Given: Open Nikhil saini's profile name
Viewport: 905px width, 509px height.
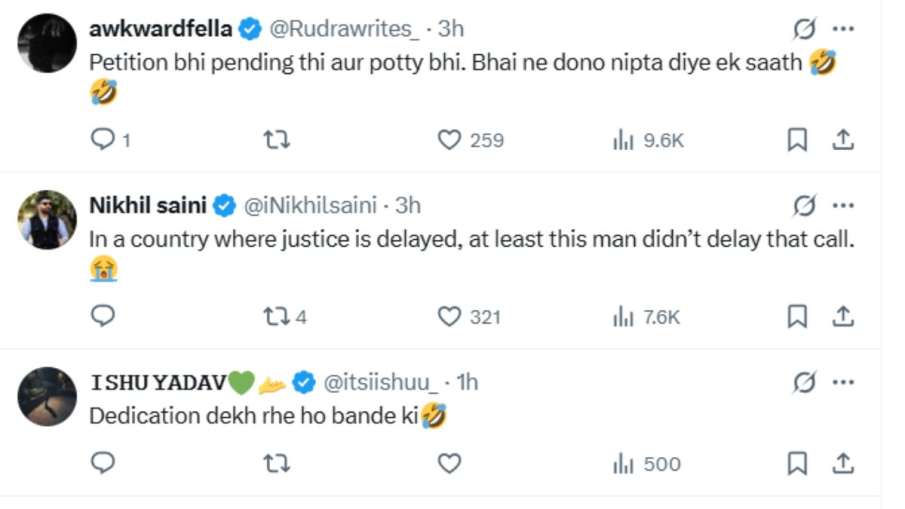Looking at the screenshot, I should [x=148, y=205].
